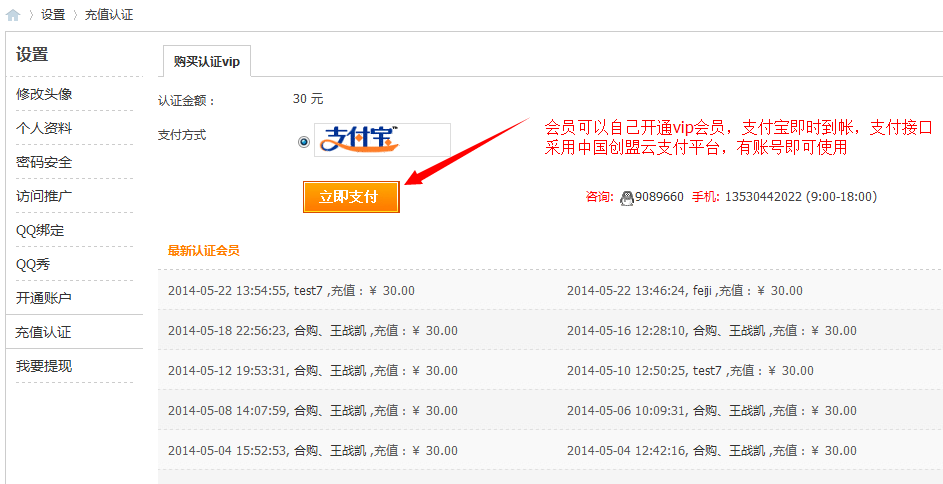The height and width of the screenshot is (484, 943).
Task: Open 个人资料 in the sidebar
Action: click(x=44, y=128)
